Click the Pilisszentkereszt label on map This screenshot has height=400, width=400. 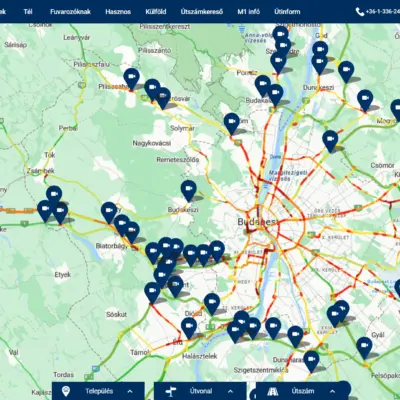165,26
